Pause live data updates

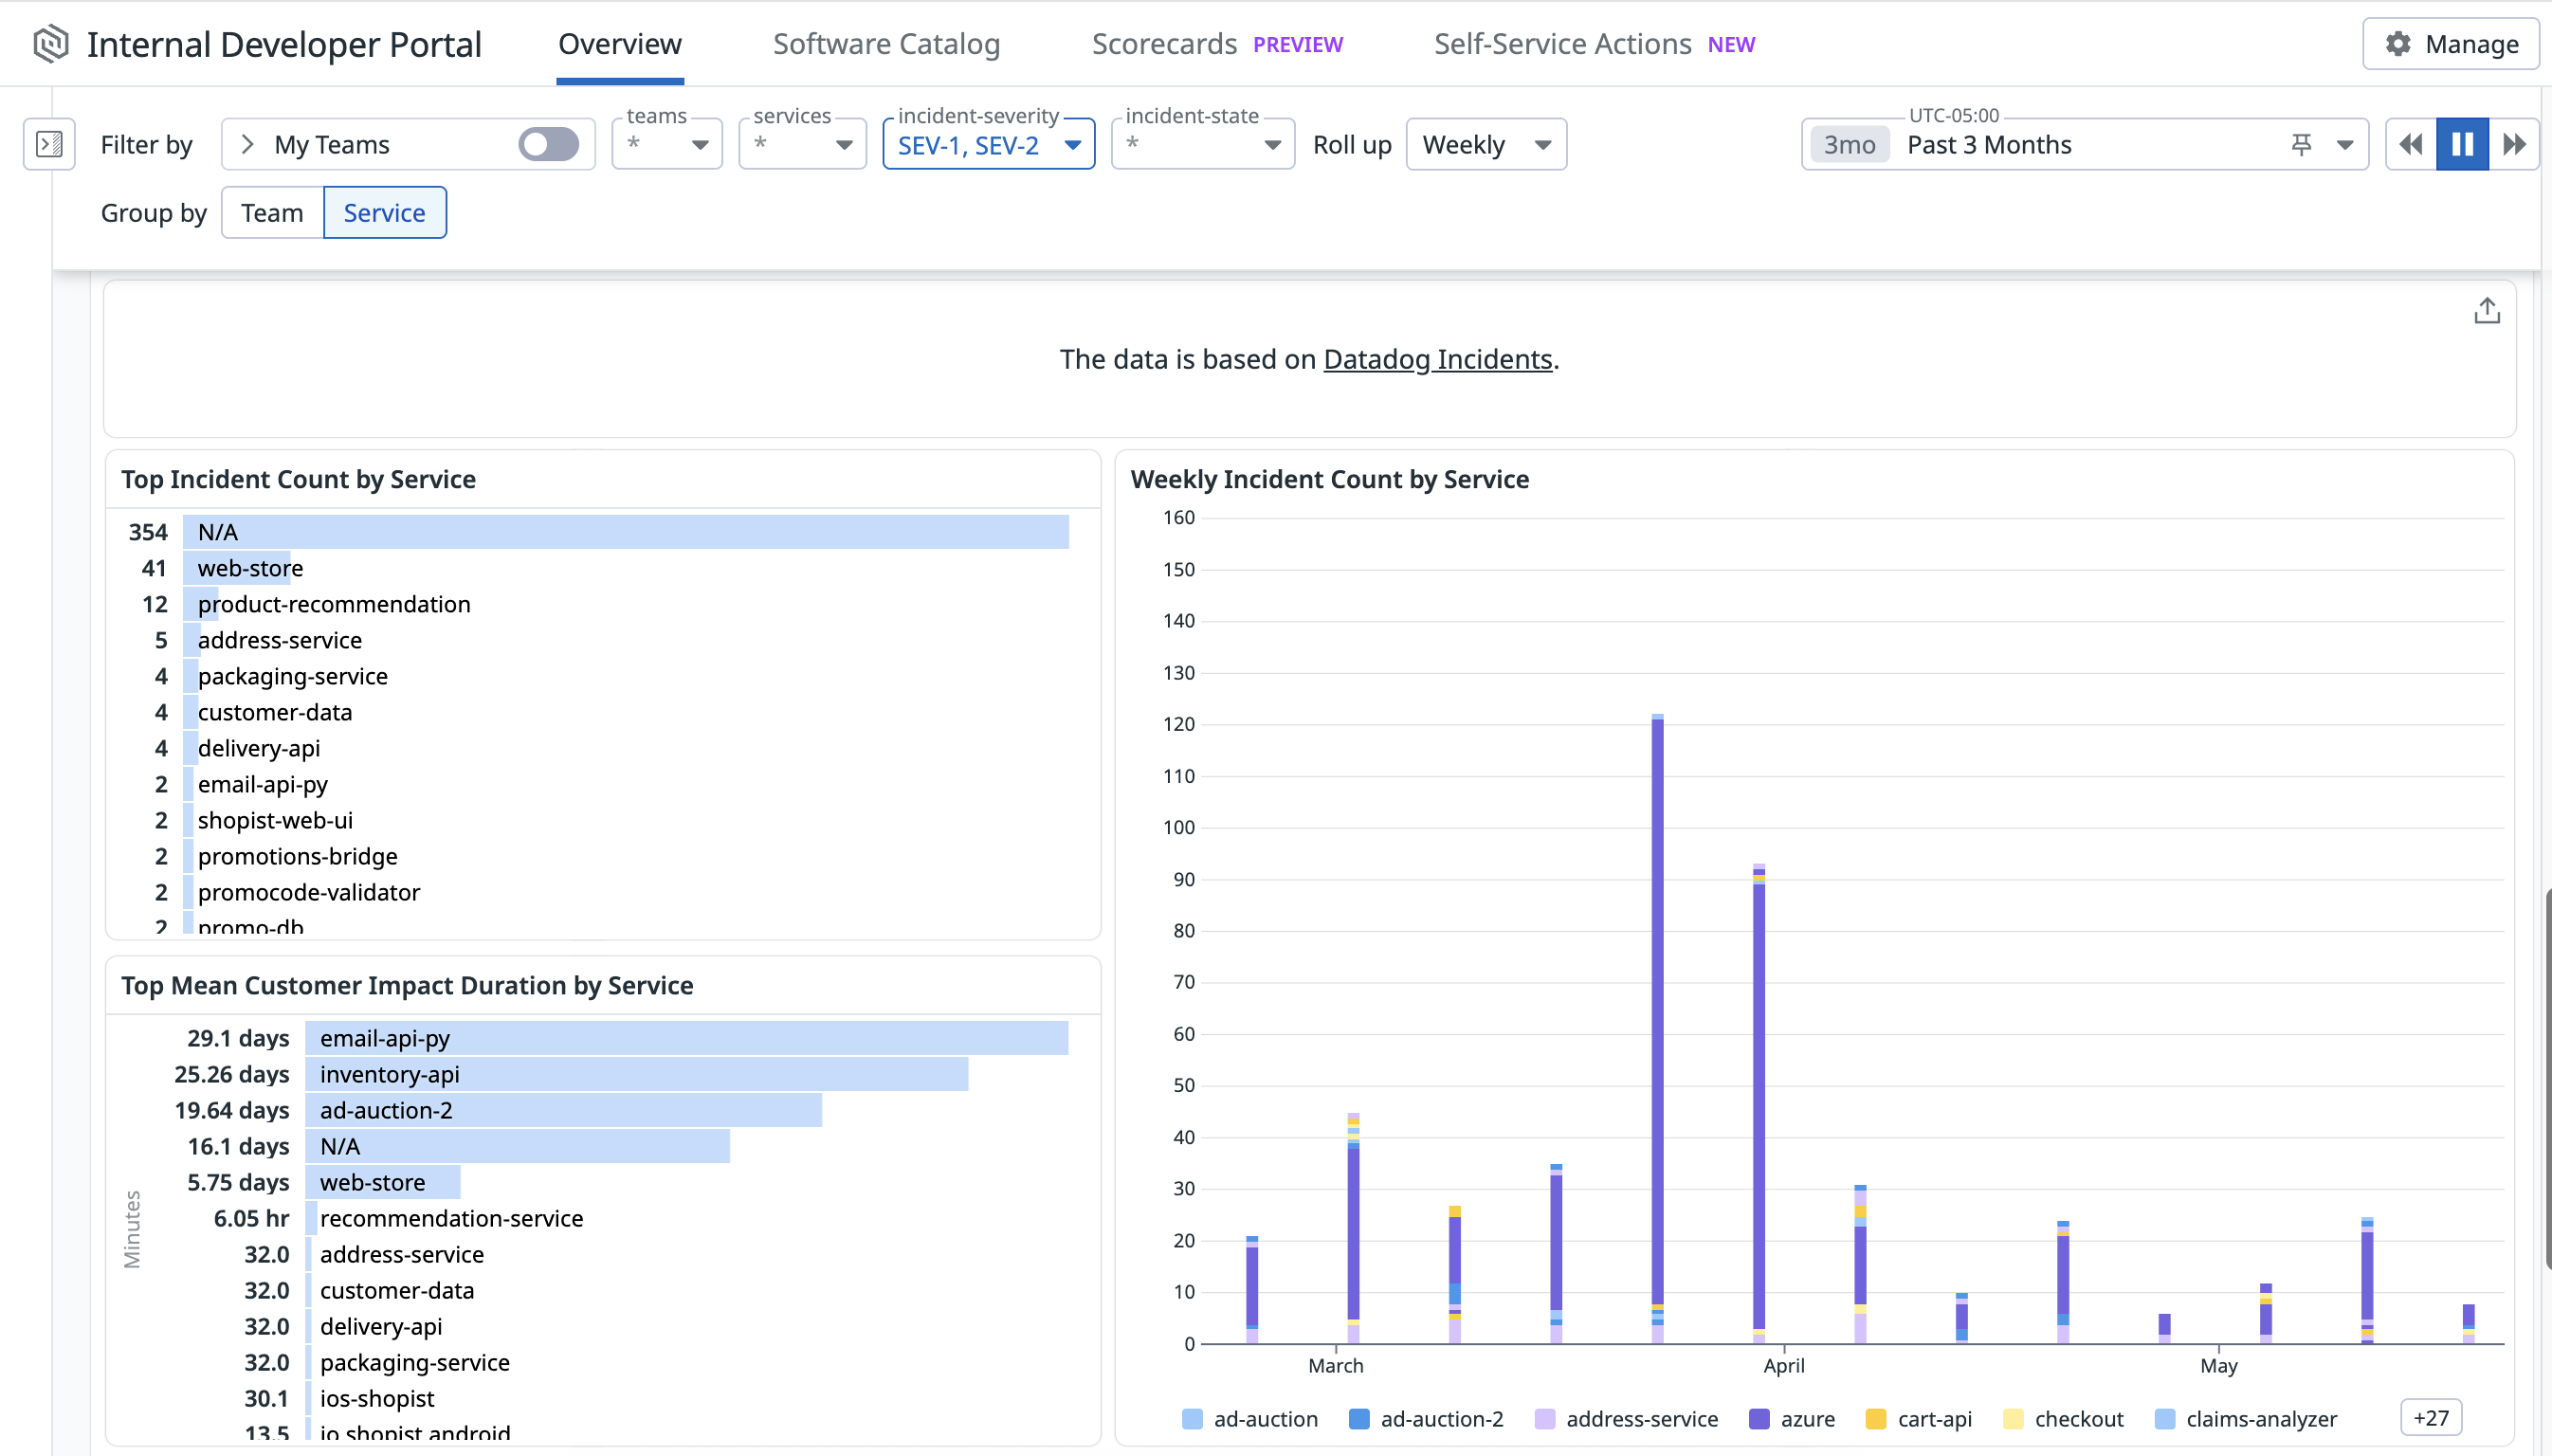2462,145
